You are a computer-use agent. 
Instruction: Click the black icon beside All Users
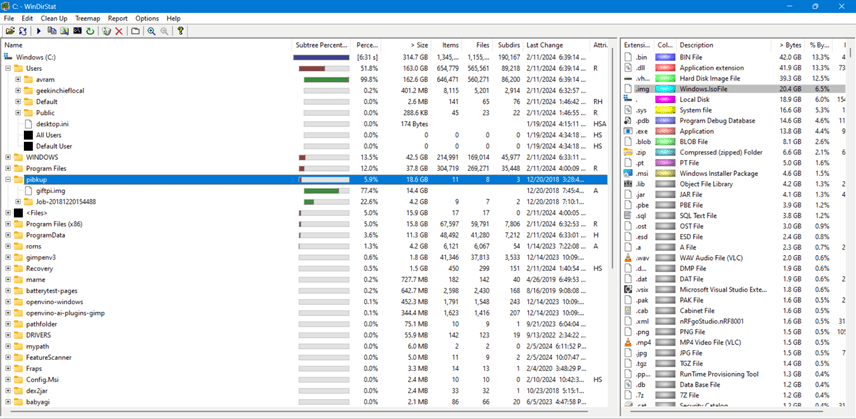click(x=28, y=135)
